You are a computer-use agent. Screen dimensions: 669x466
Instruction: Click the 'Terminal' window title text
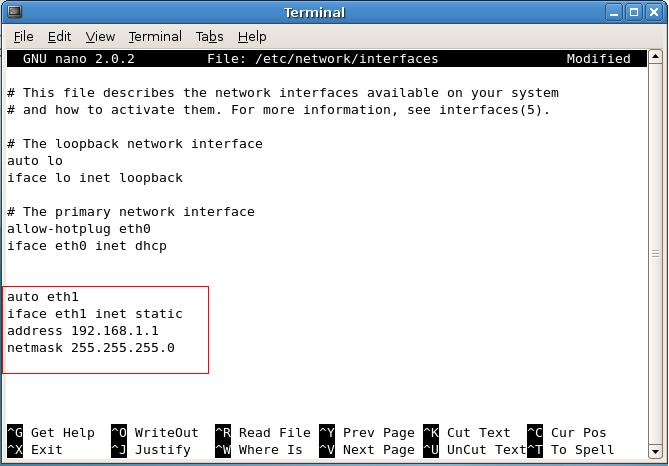[314, 12]
